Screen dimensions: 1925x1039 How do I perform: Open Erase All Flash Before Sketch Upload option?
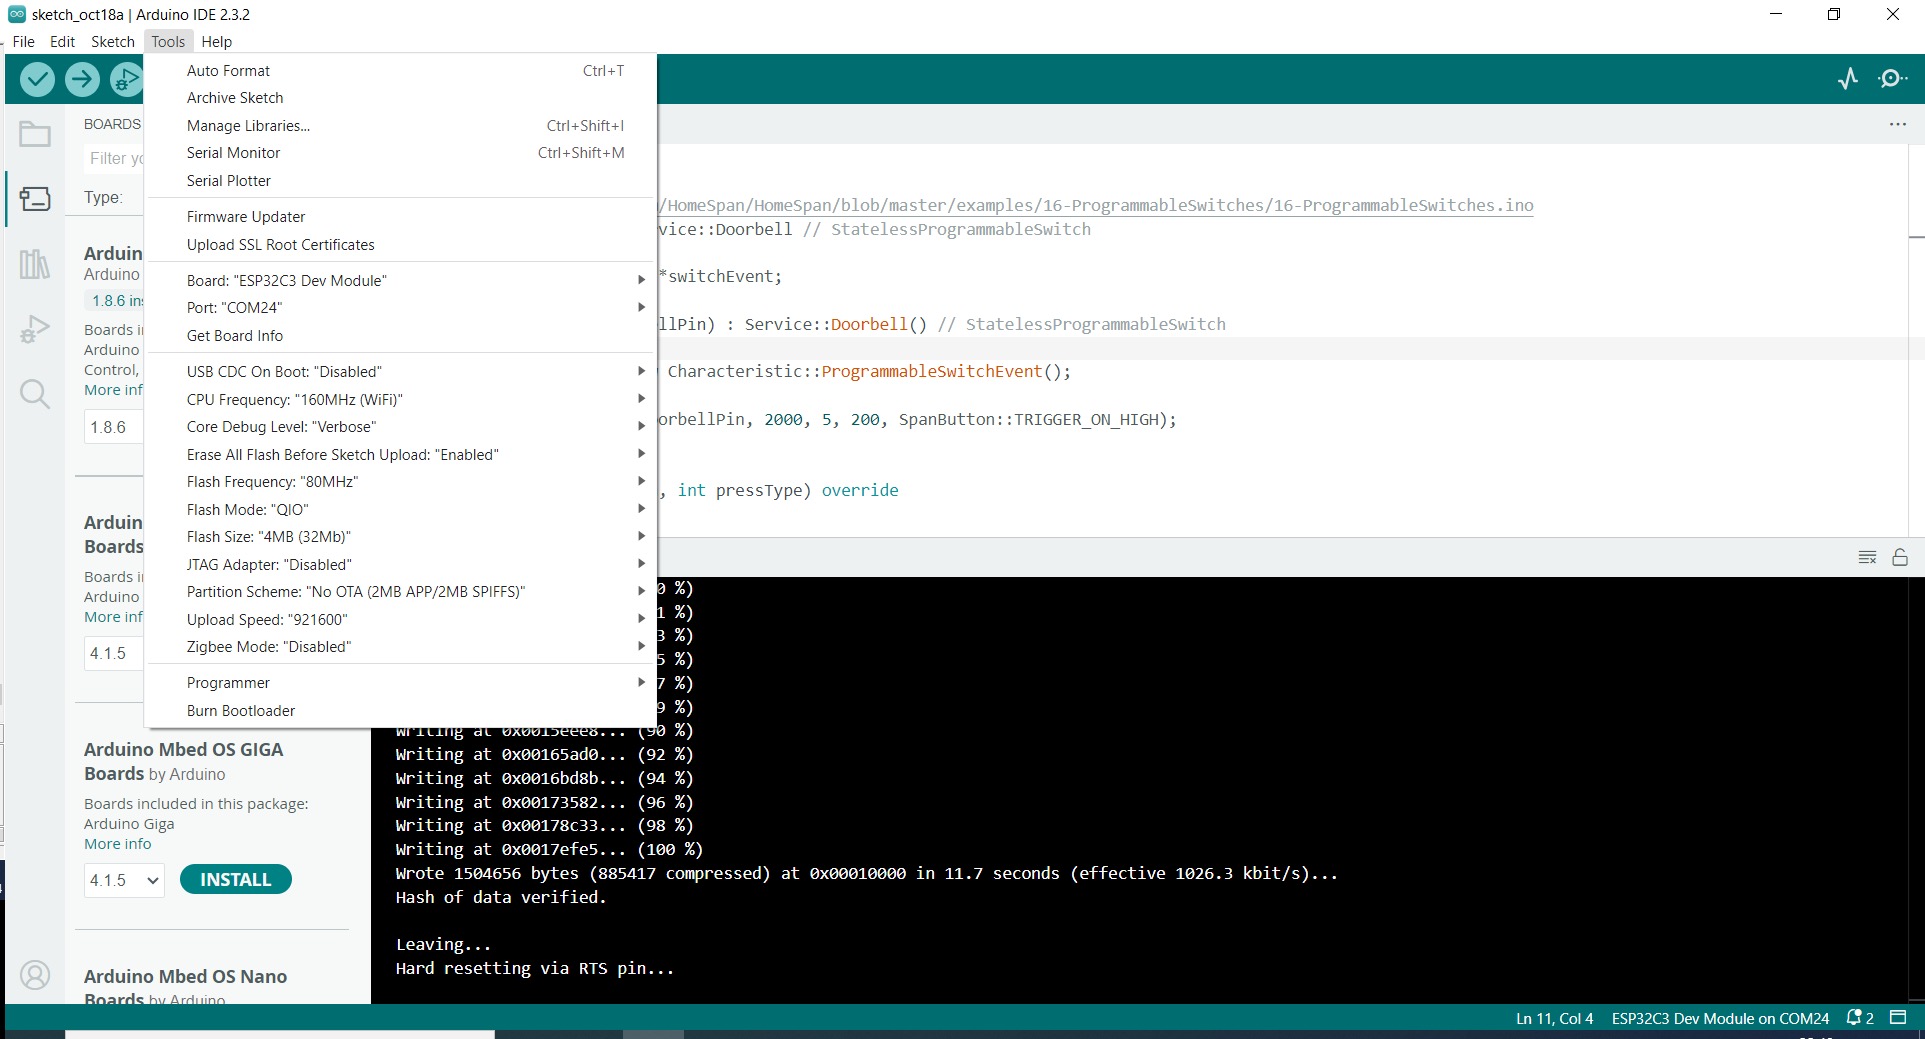(400, 455)
